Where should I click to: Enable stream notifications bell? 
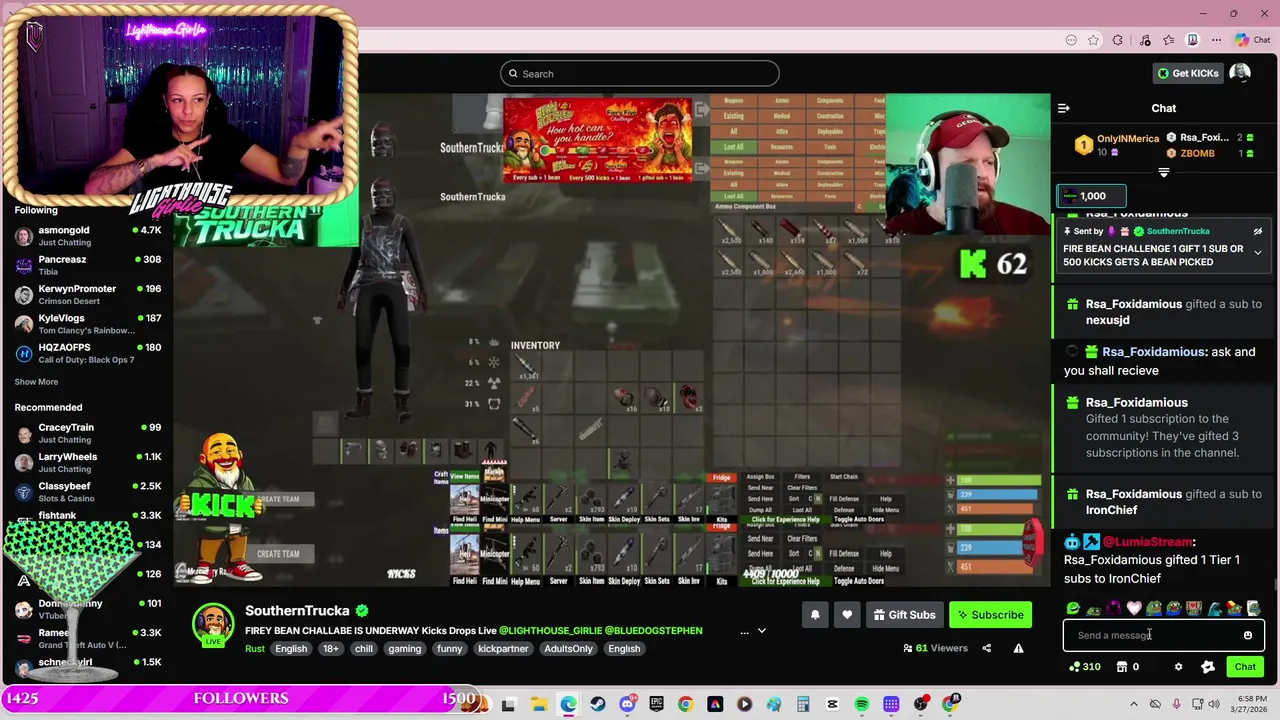click(x=815, y=615)
